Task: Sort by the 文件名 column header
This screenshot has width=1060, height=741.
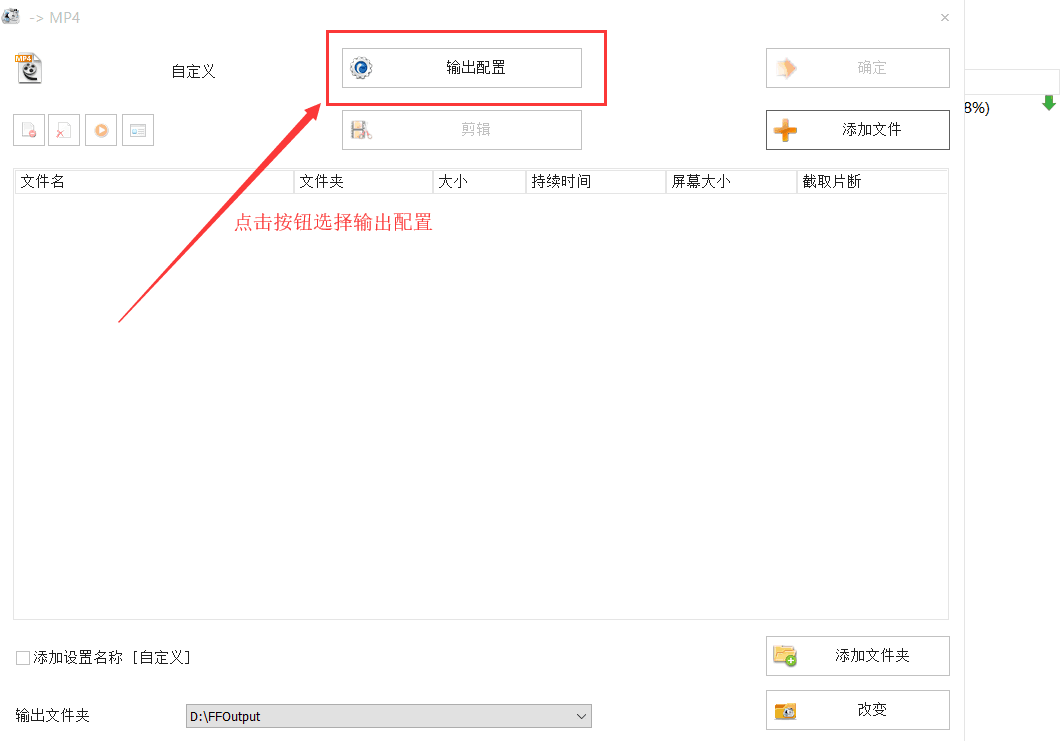Action: pyautogui.click(x=153, y=181)
